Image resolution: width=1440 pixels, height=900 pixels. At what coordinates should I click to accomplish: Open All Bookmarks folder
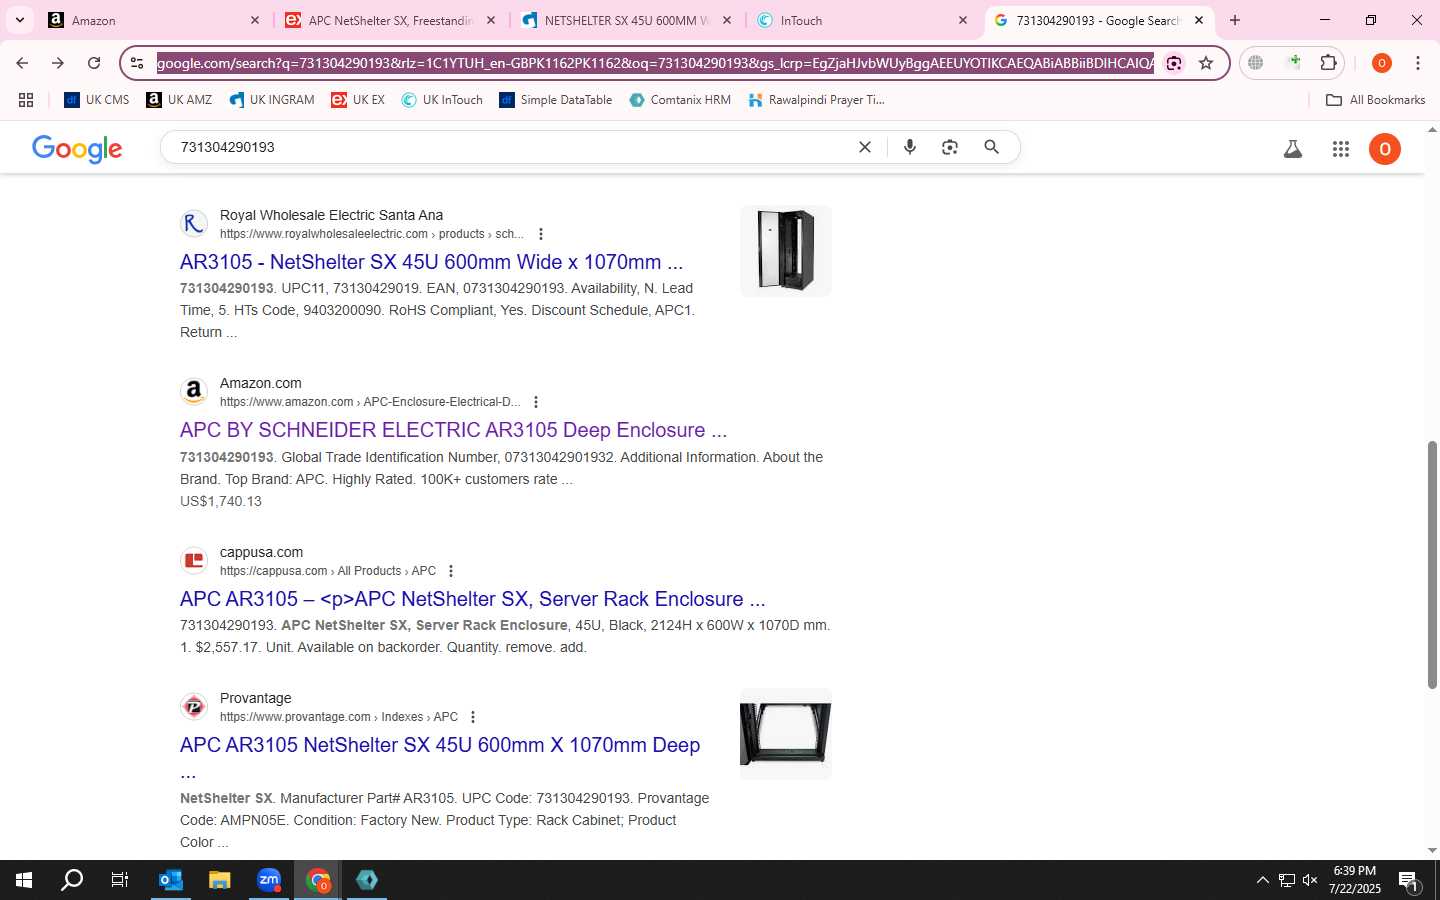pos(1375,100)
